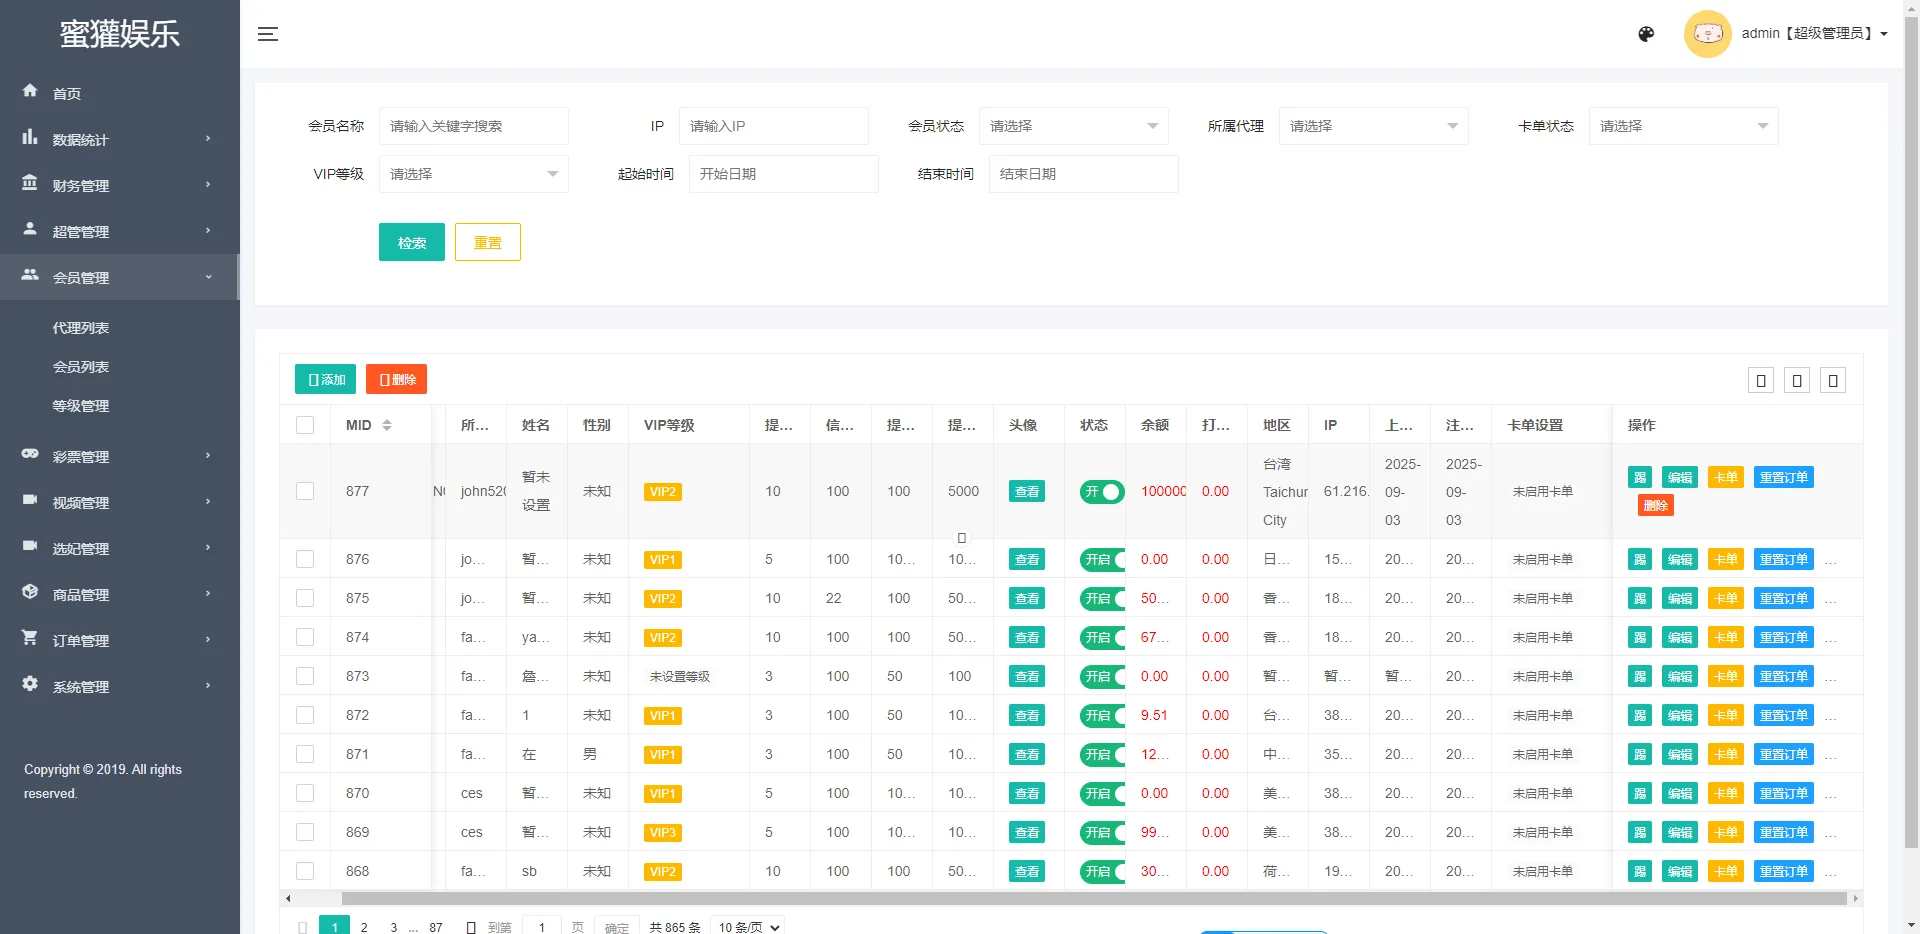
Task: Expand the 会员状态 select dropdown
Action: tap(1073, 126)
